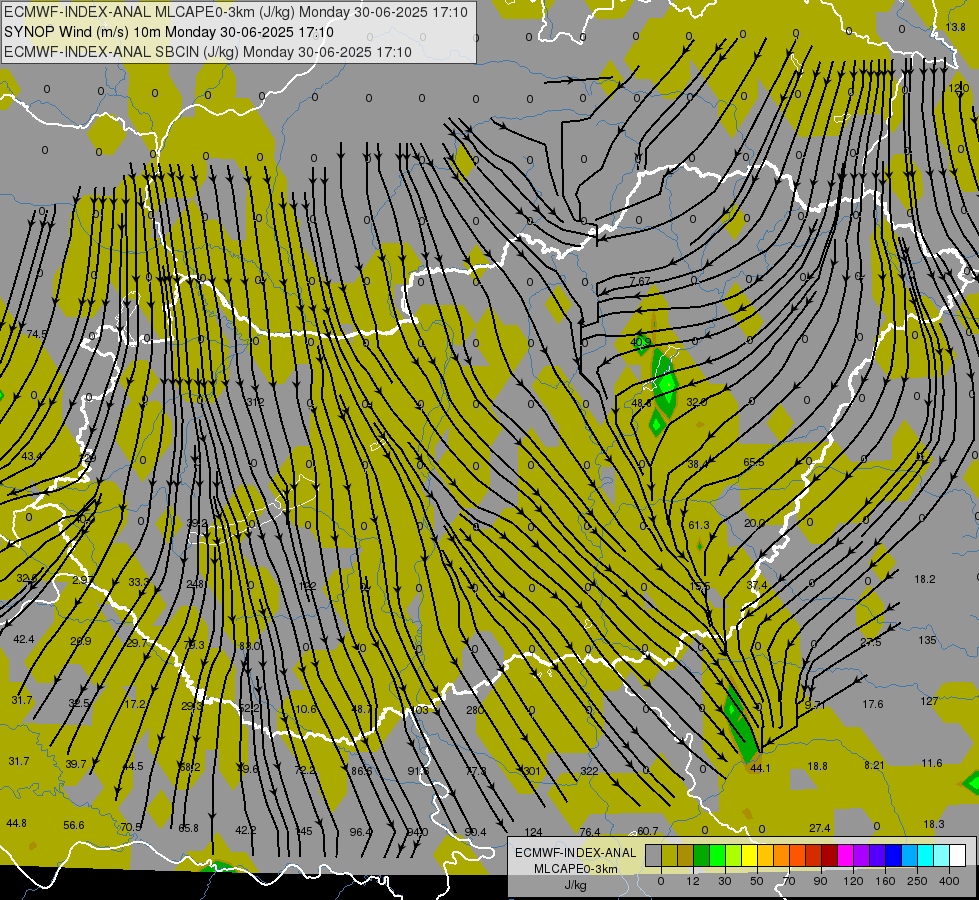The width and height of the screenshot is (979, 900).
Task: Click the map value '43.4'
Action: (31, 457)
